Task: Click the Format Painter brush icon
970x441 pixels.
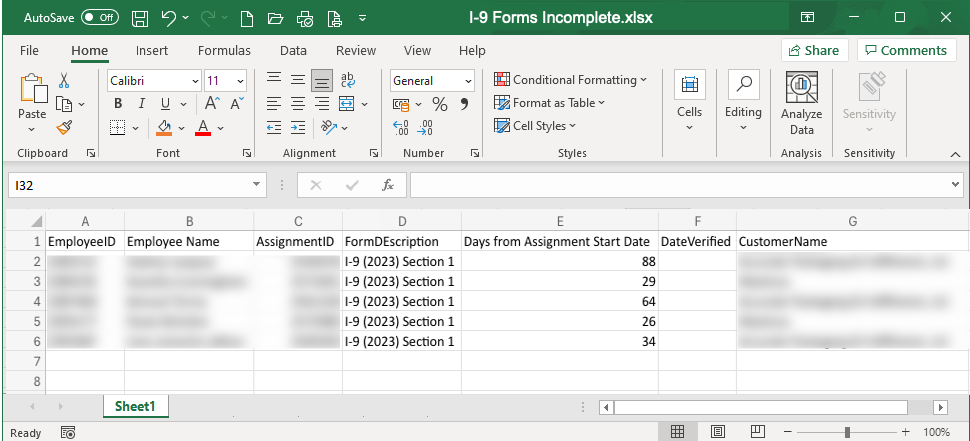Action: 64,127
